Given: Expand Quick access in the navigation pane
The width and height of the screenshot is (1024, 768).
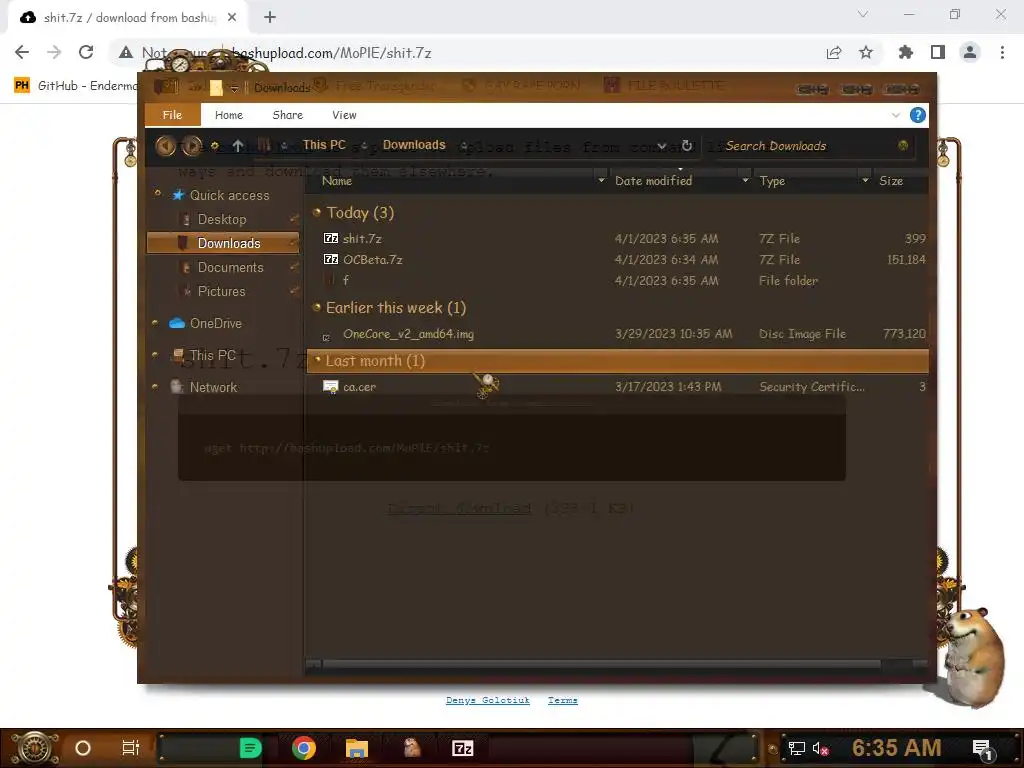Looking at the screenshot, I should [157, 193].
